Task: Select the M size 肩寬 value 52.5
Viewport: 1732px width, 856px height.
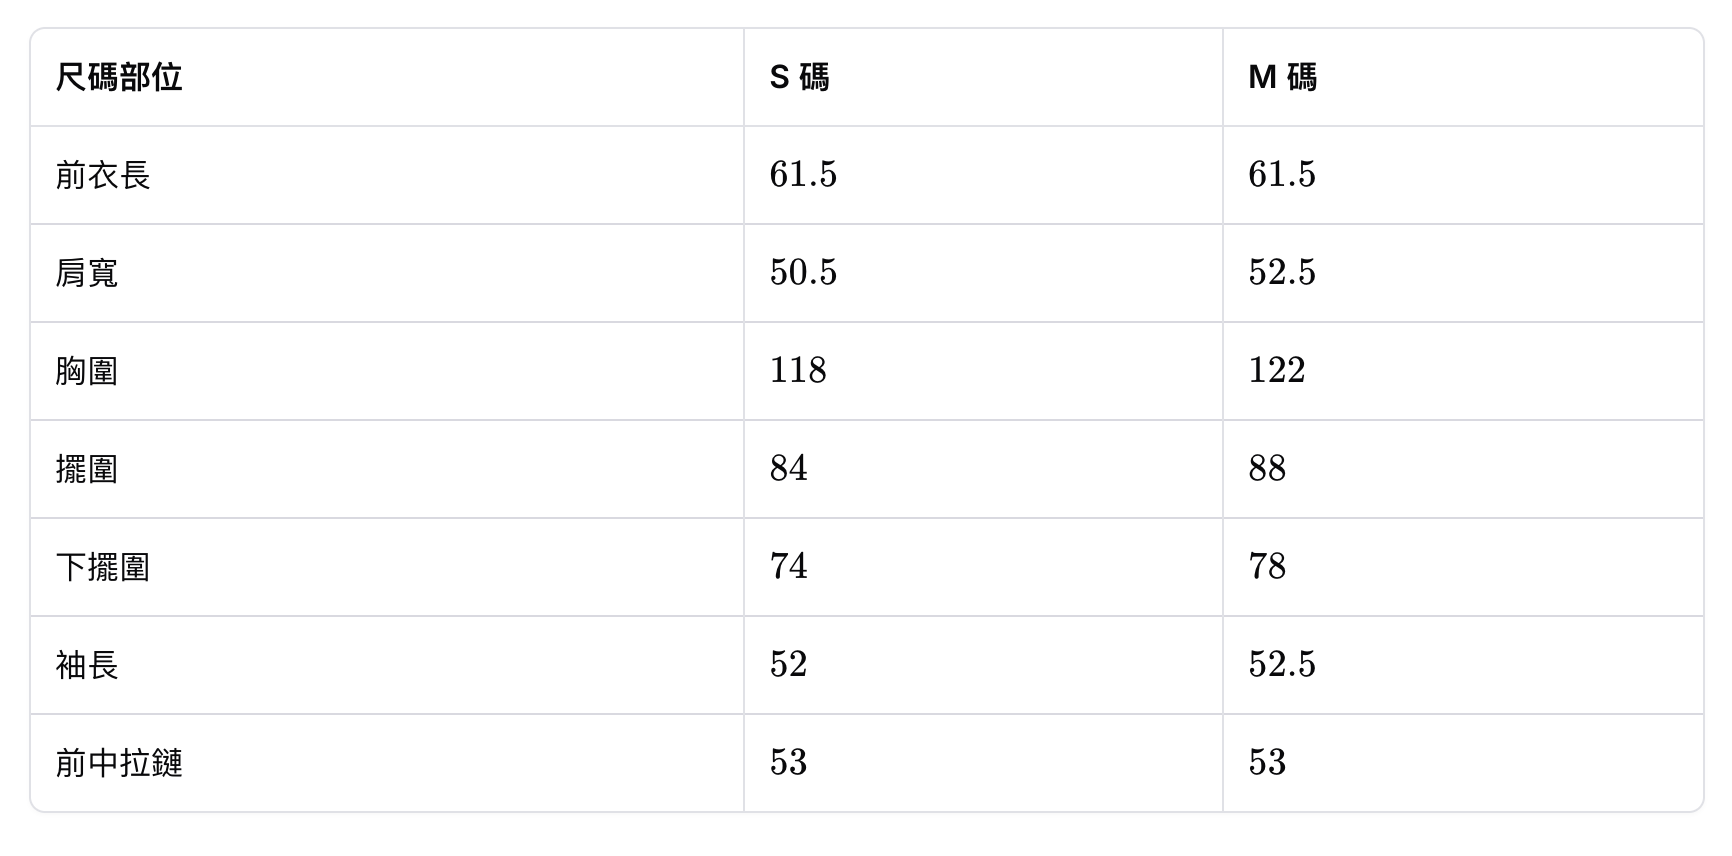Action: point(1281,273)
